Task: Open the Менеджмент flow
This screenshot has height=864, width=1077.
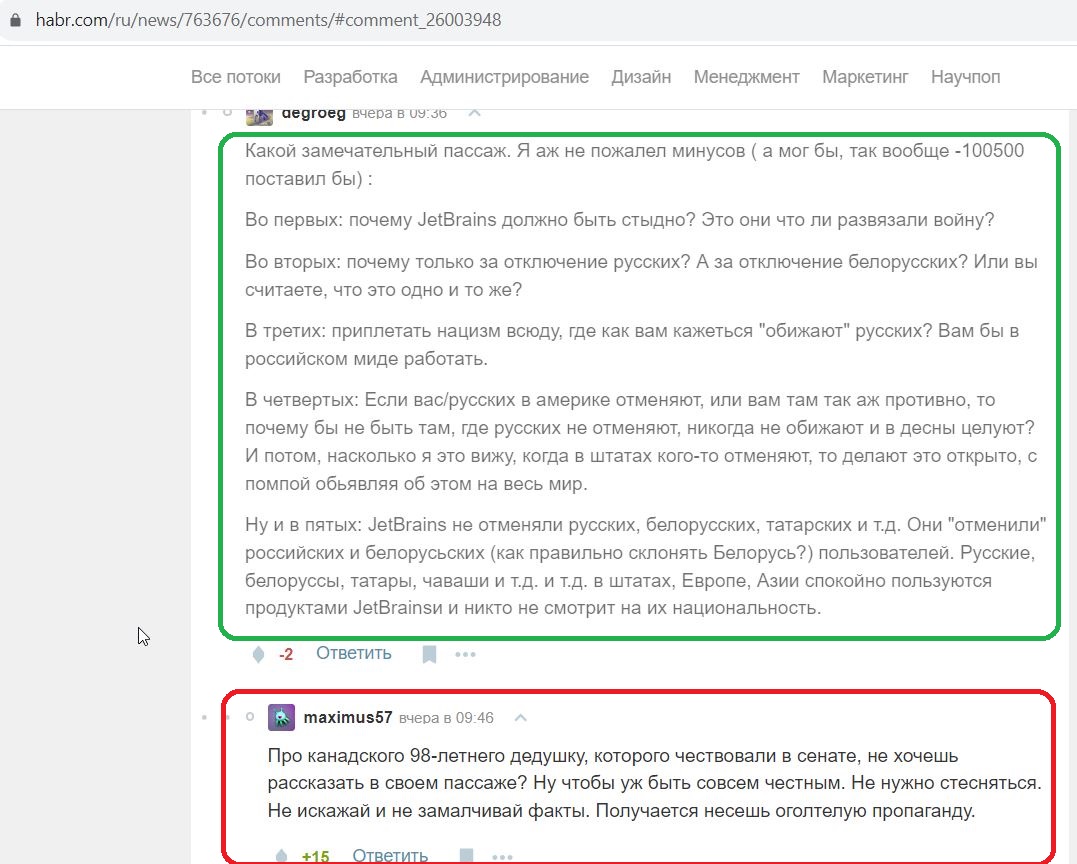Action: tap(747, 77)
